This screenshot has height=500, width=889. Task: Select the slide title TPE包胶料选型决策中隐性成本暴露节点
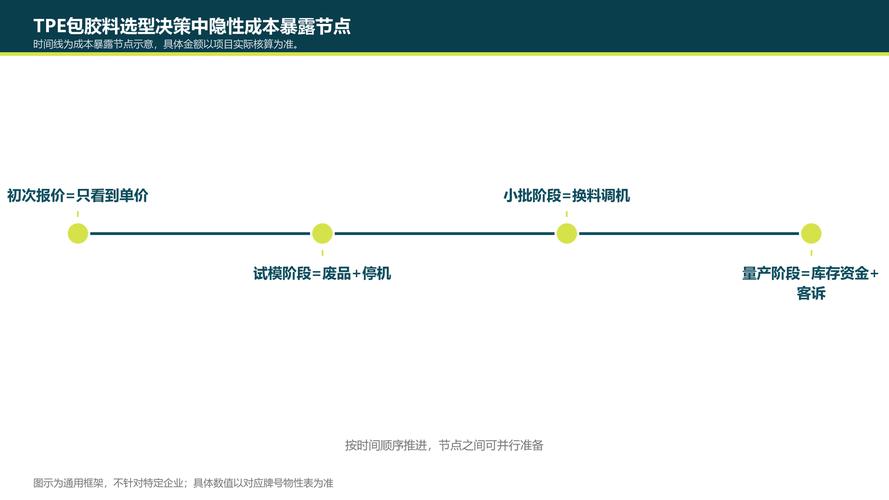click(192, 26)
